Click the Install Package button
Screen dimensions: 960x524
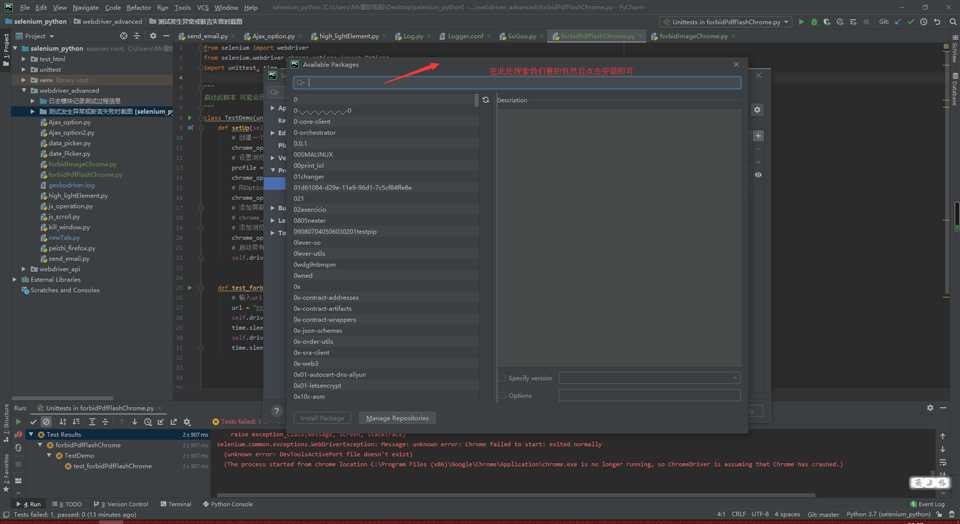pos(323,418)
